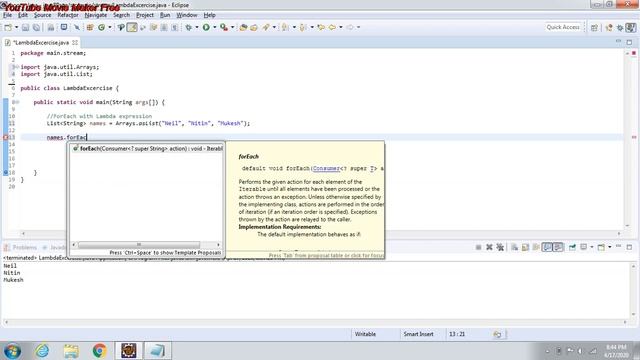Click the Save toolbar icon
Screen dimensions: 640x360
(25, 27)
